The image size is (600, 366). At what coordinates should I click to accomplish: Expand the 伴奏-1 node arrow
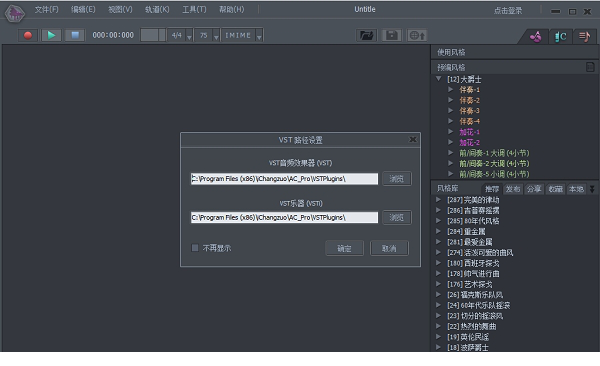(x=450, y=89)
